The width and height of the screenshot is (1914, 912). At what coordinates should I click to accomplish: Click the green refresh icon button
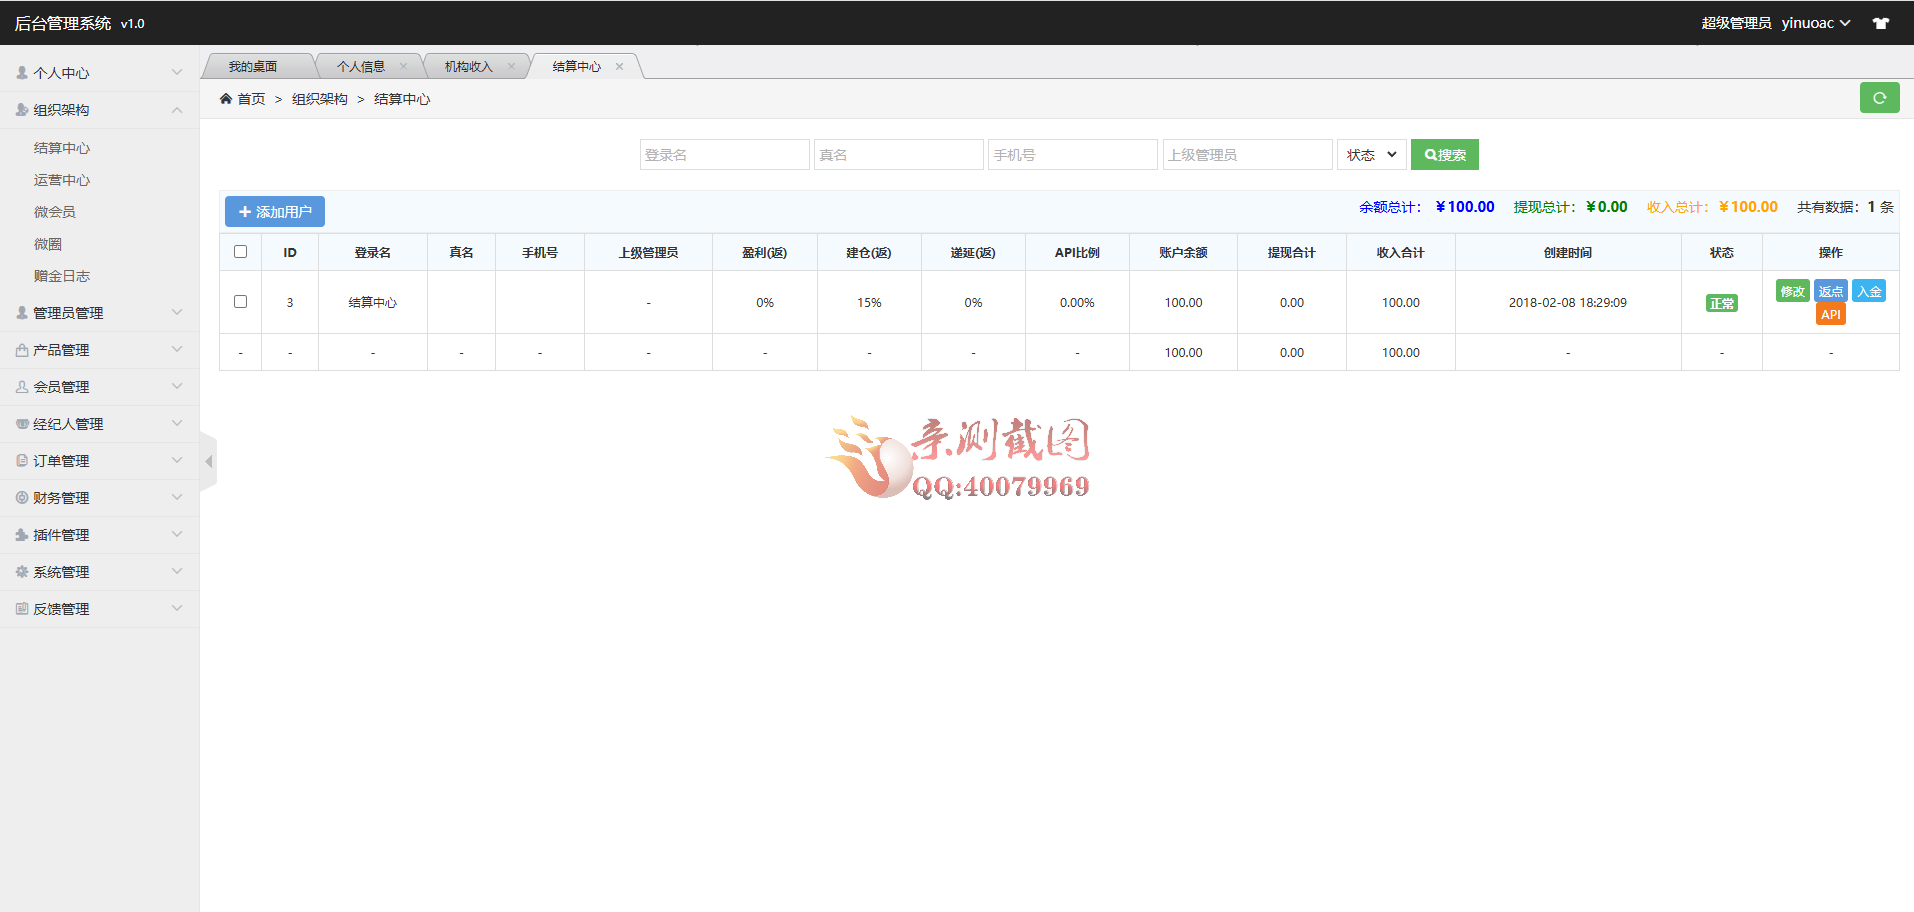click(x=1879, y=98)
